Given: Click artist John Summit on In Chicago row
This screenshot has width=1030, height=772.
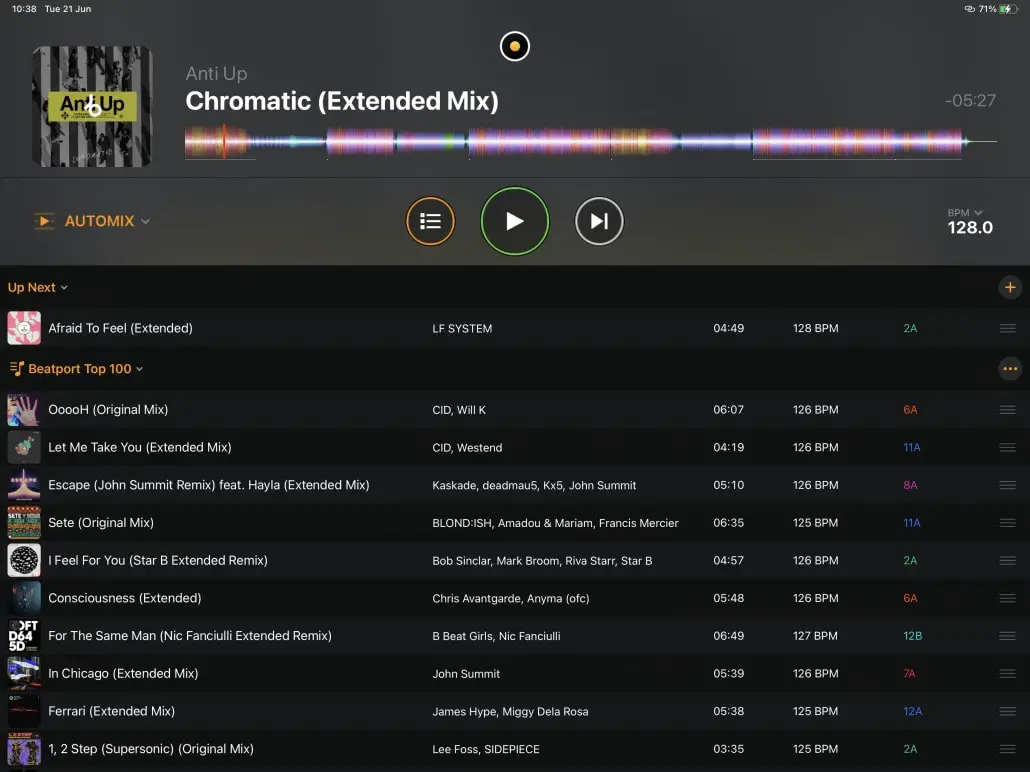Looking at the screenshot, I should pyautogui.click(x=466, y=674).
